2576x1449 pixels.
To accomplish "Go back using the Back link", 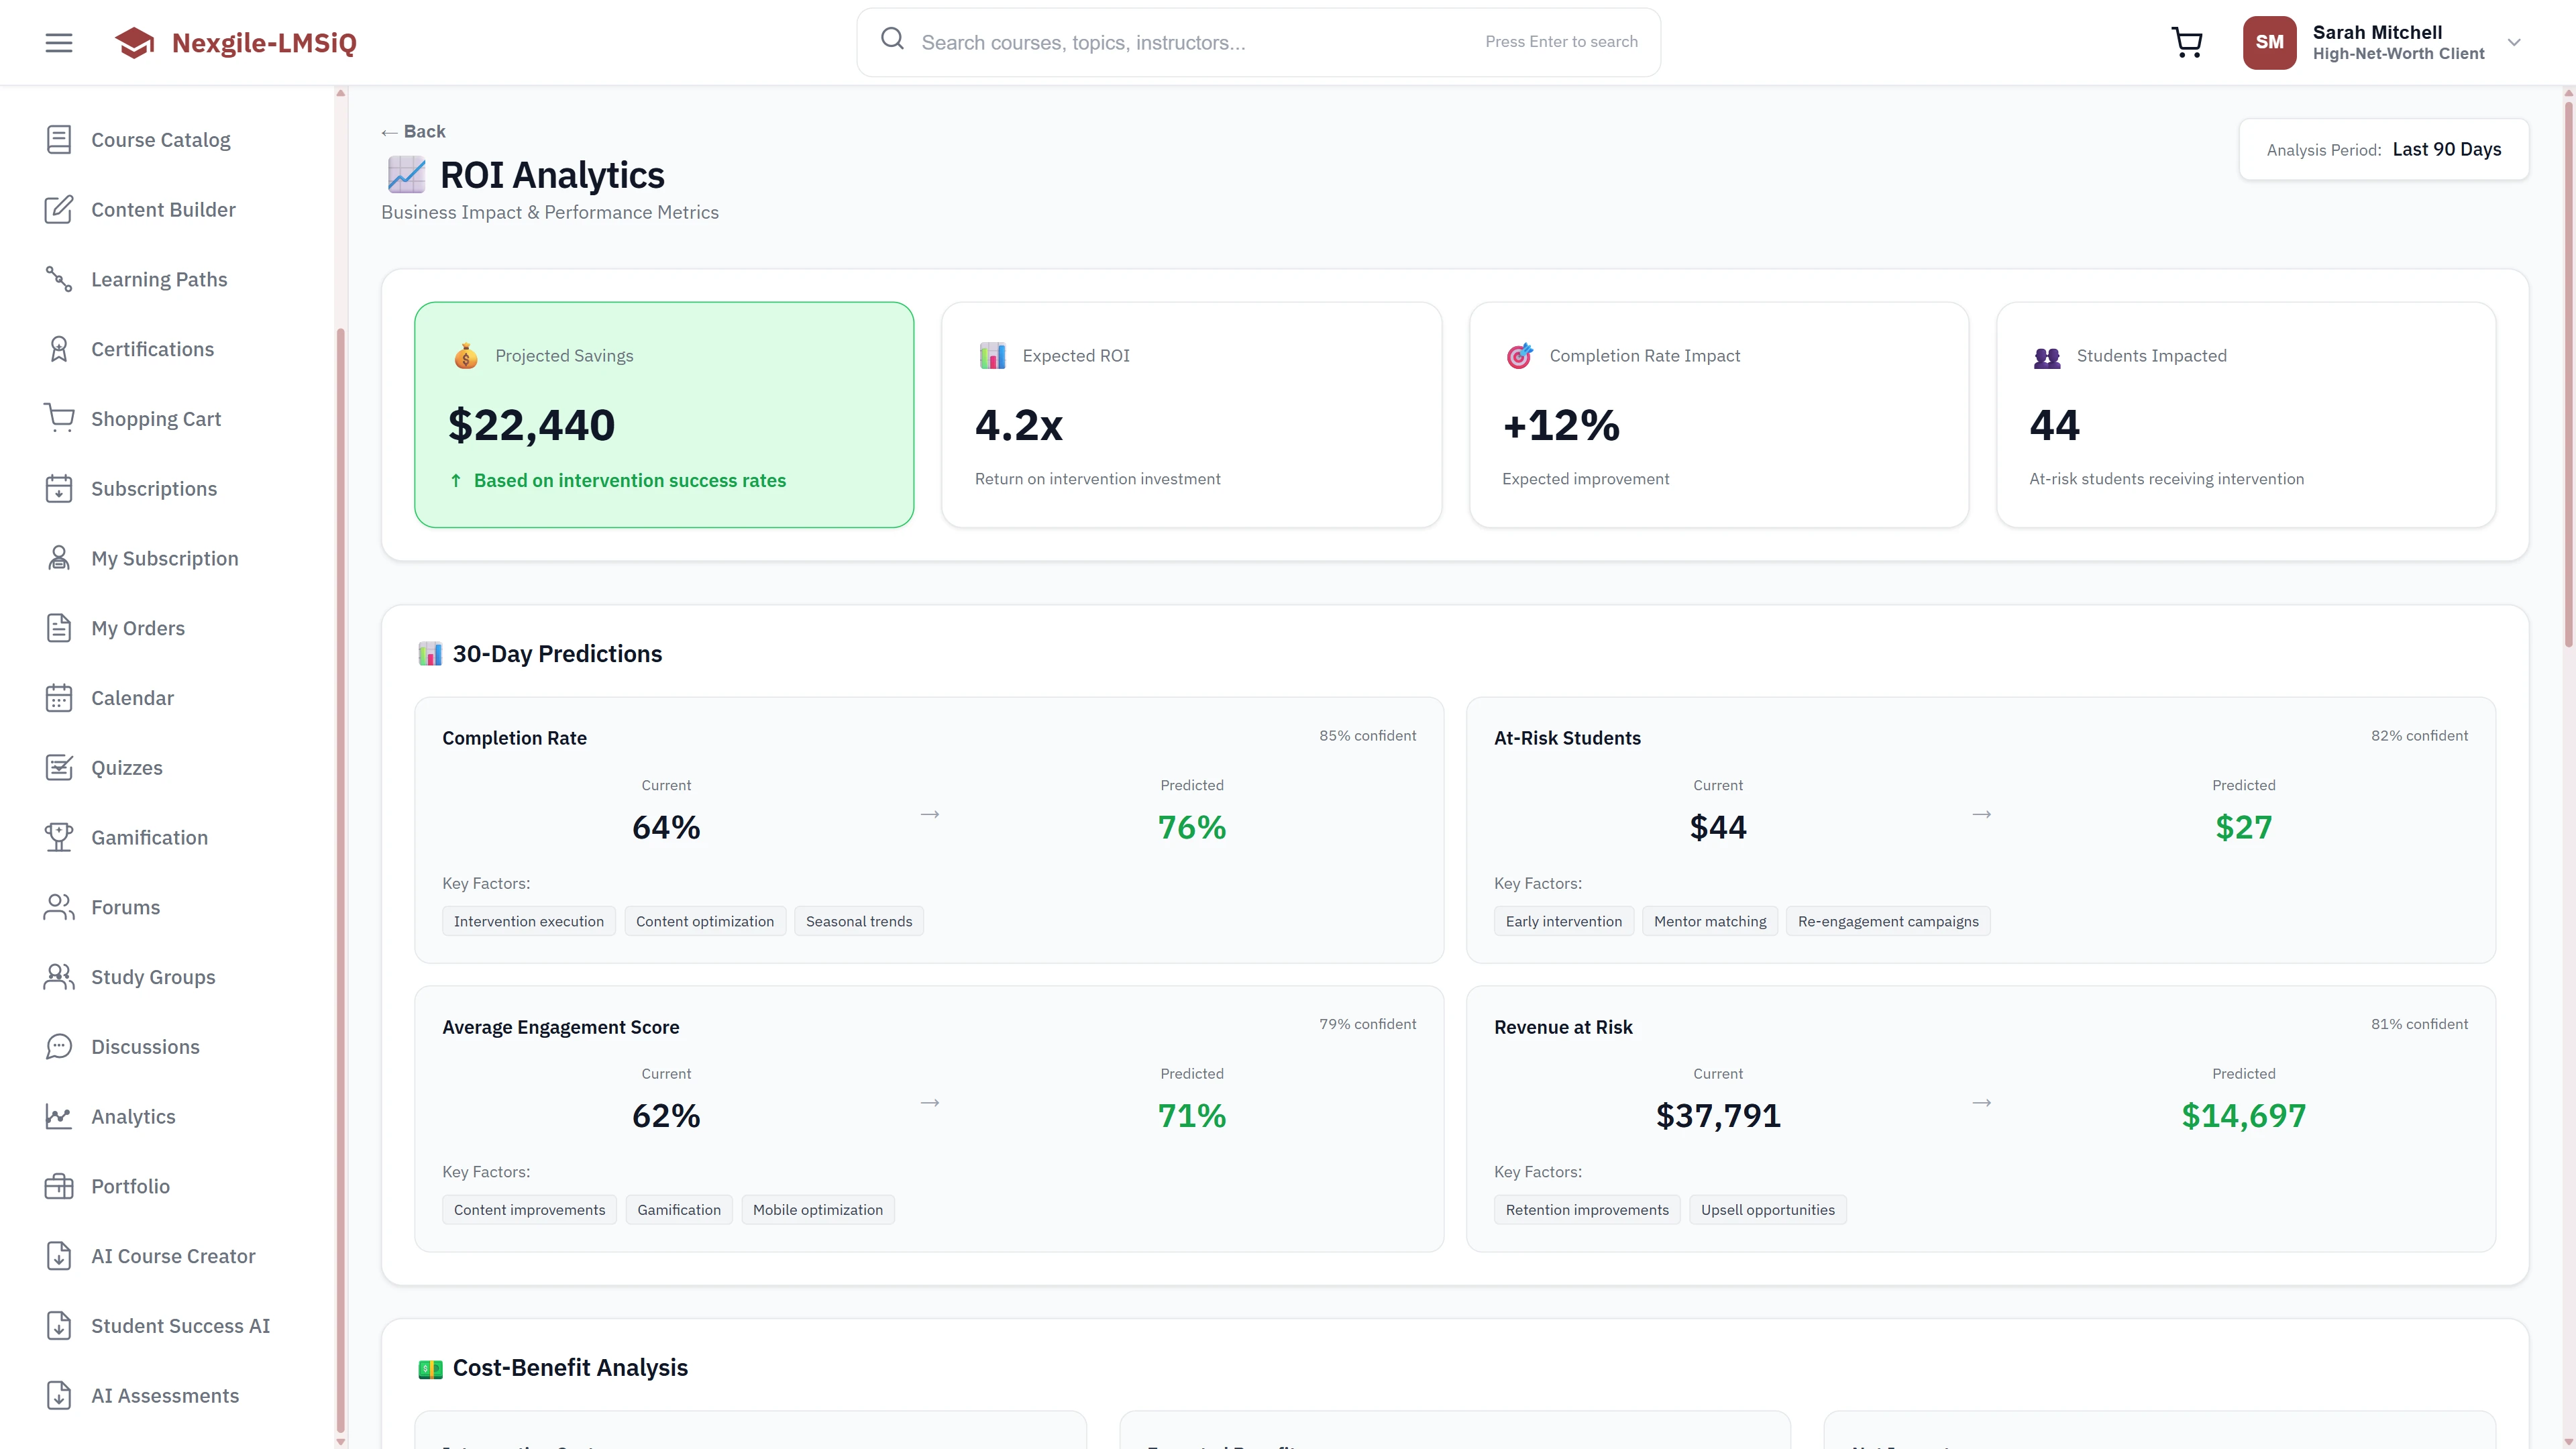I will pos(413,131).
